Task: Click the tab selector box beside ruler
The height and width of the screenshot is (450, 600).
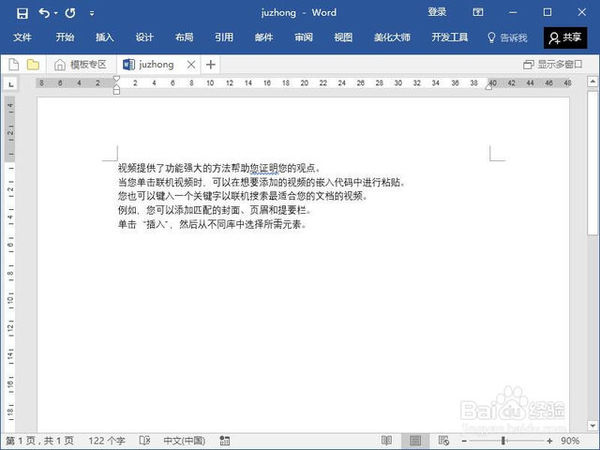Action: 11,84
